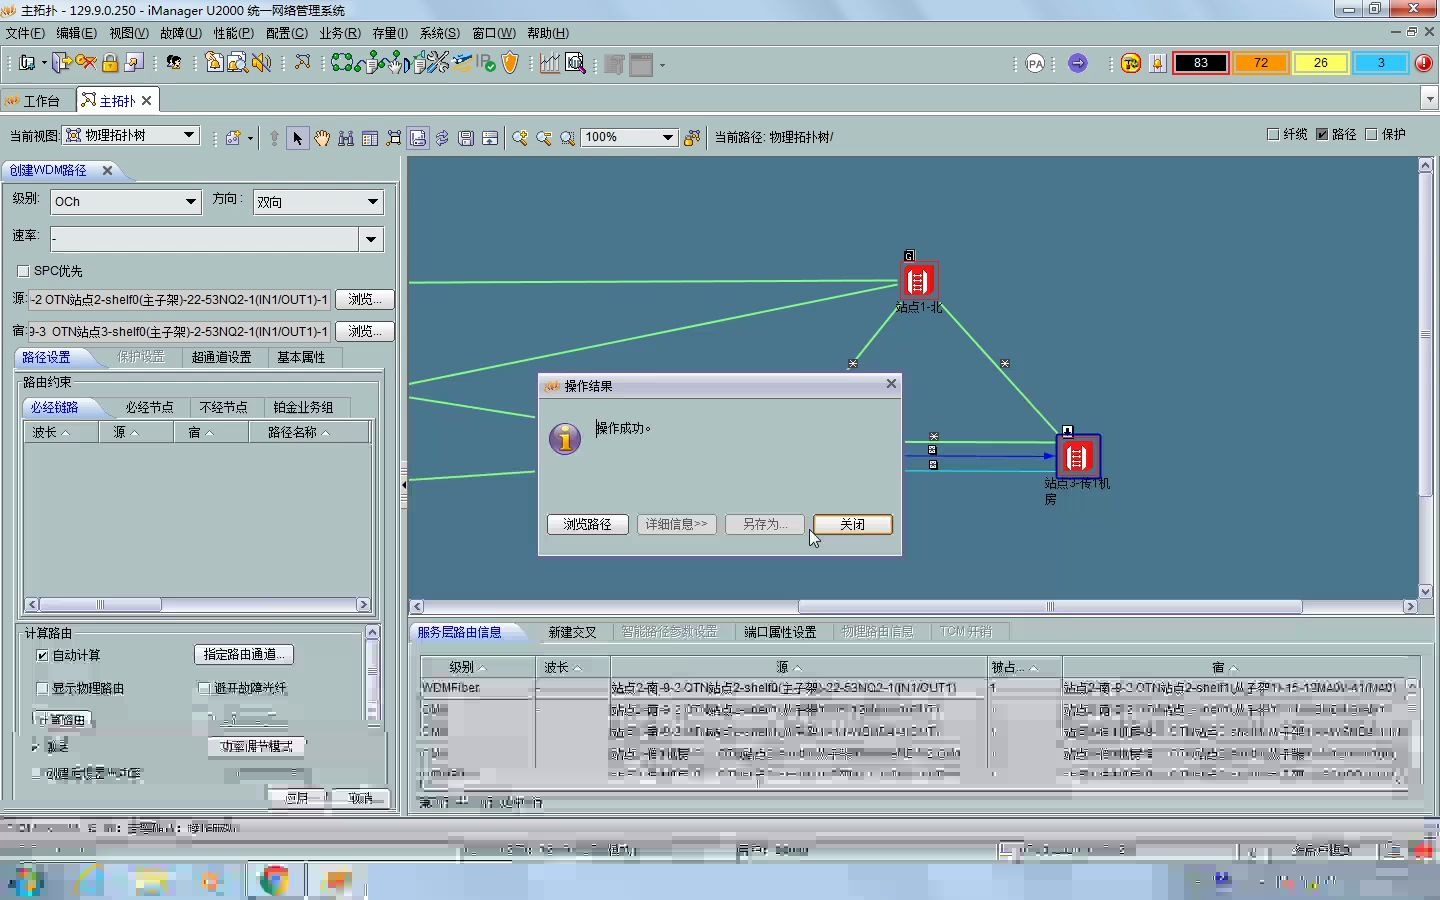Viewport: 1440px width, 900px height.
Task: Open the 故障(U) menu
Action: (180, 33)
